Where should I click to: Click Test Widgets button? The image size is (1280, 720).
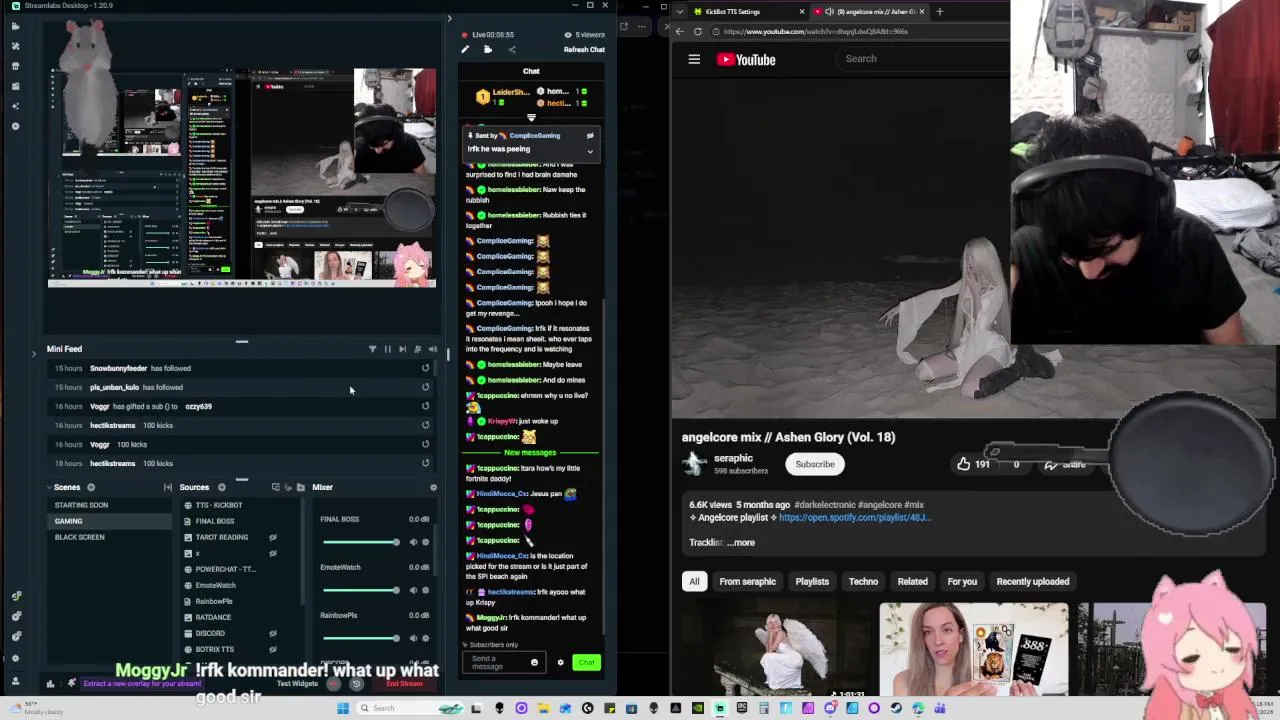(297, 684)
